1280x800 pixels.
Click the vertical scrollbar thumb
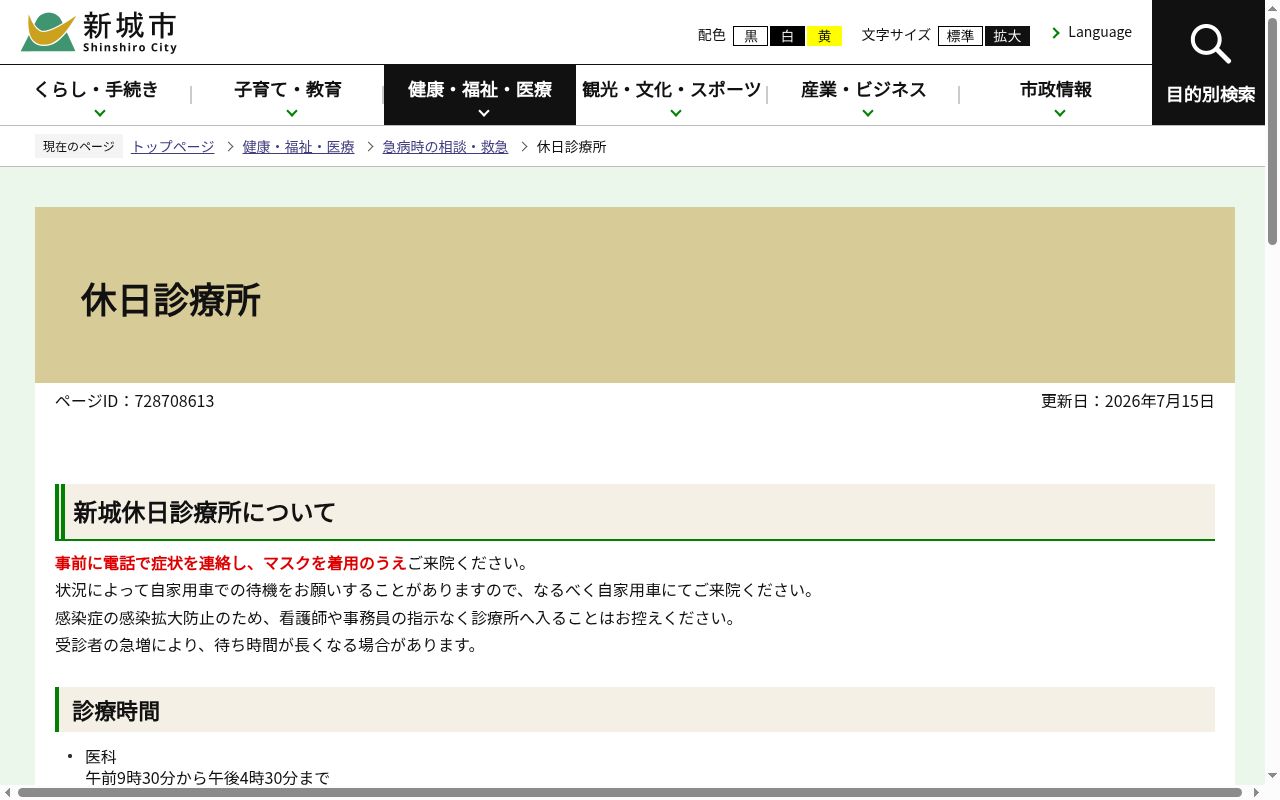click(x=1273, y=130)
